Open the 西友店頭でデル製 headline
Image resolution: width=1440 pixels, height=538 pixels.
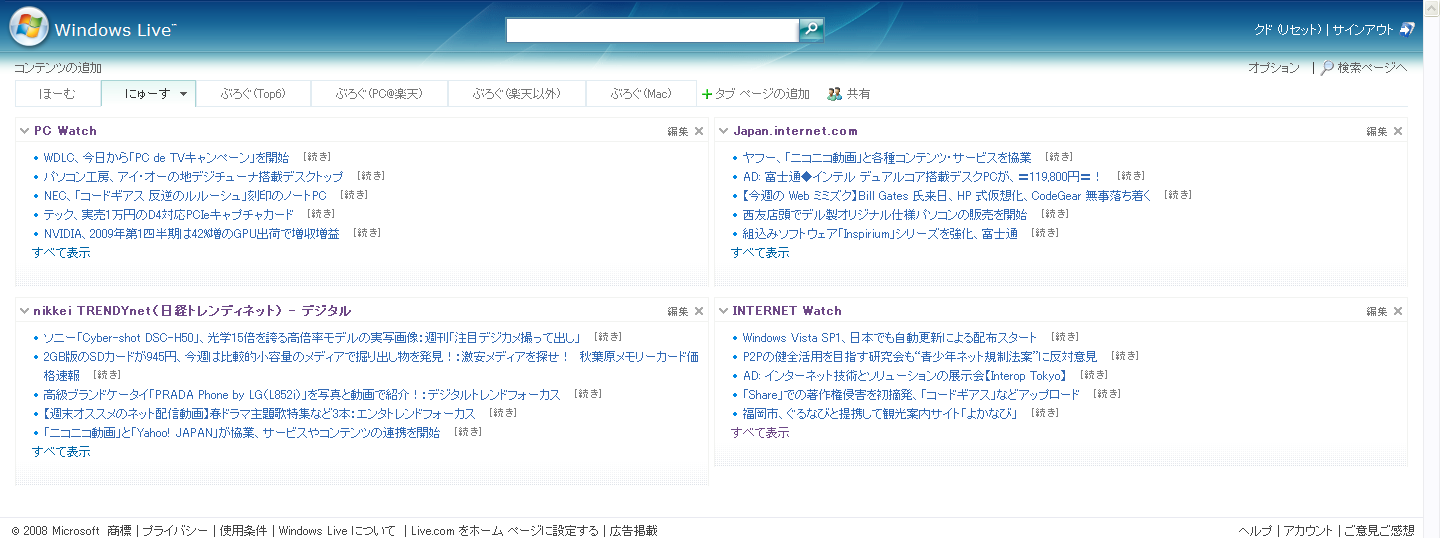coord(884,214)
